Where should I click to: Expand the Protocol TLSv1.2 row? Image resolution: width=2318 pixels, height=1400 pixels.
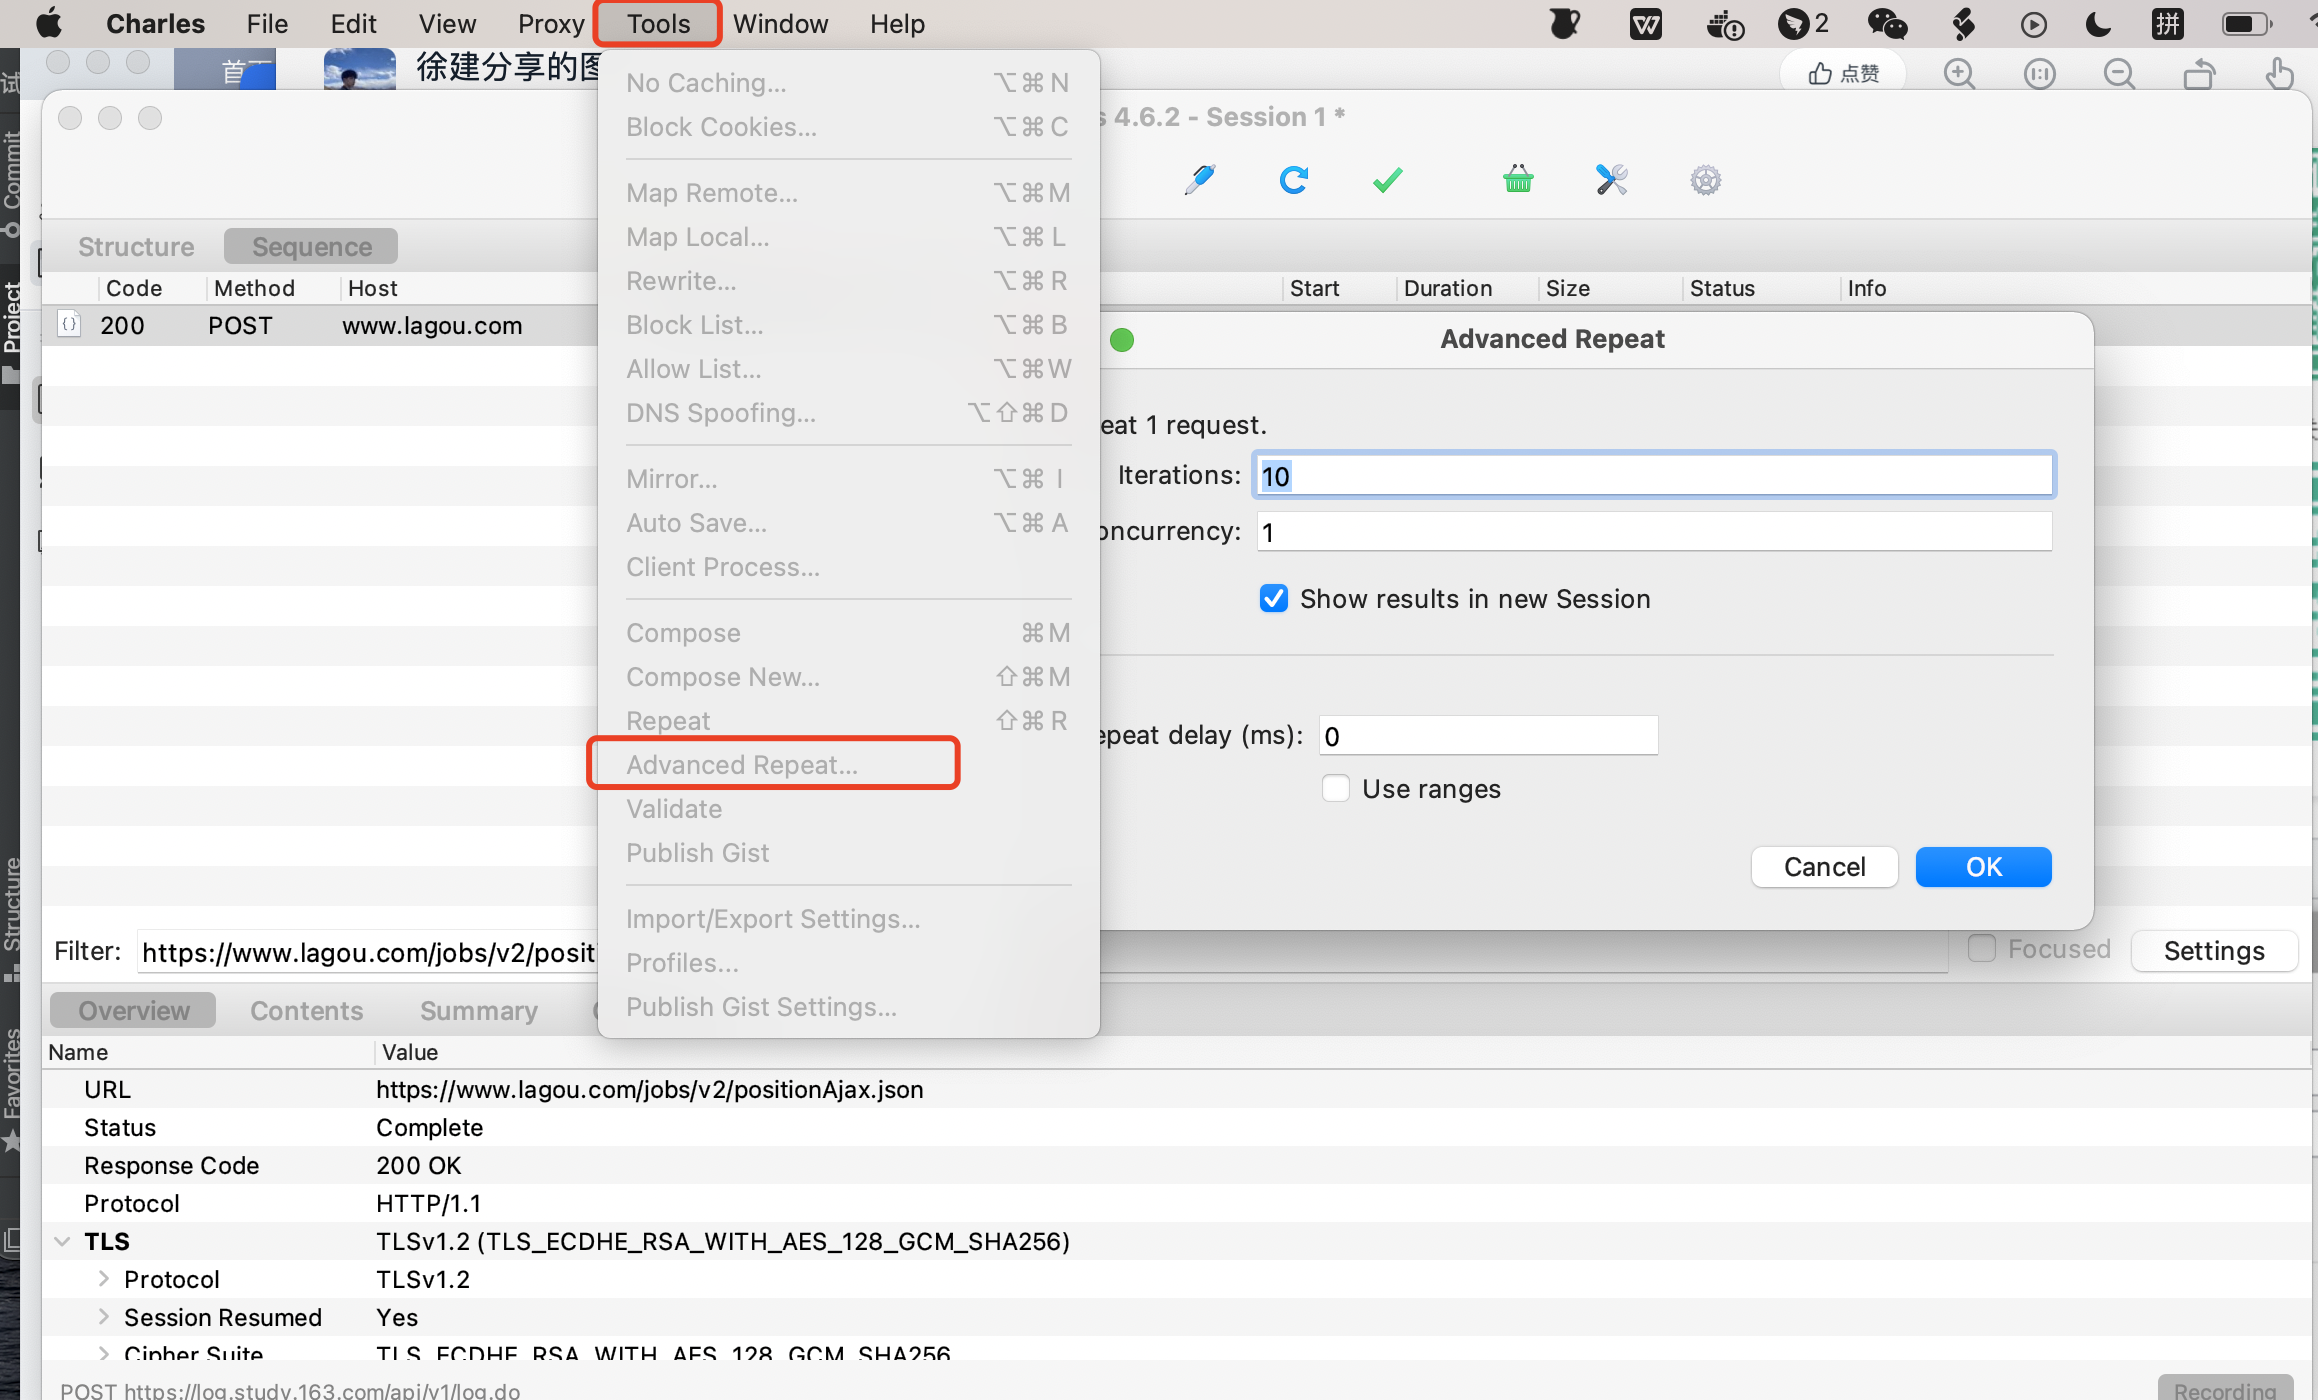[103, 1279]
